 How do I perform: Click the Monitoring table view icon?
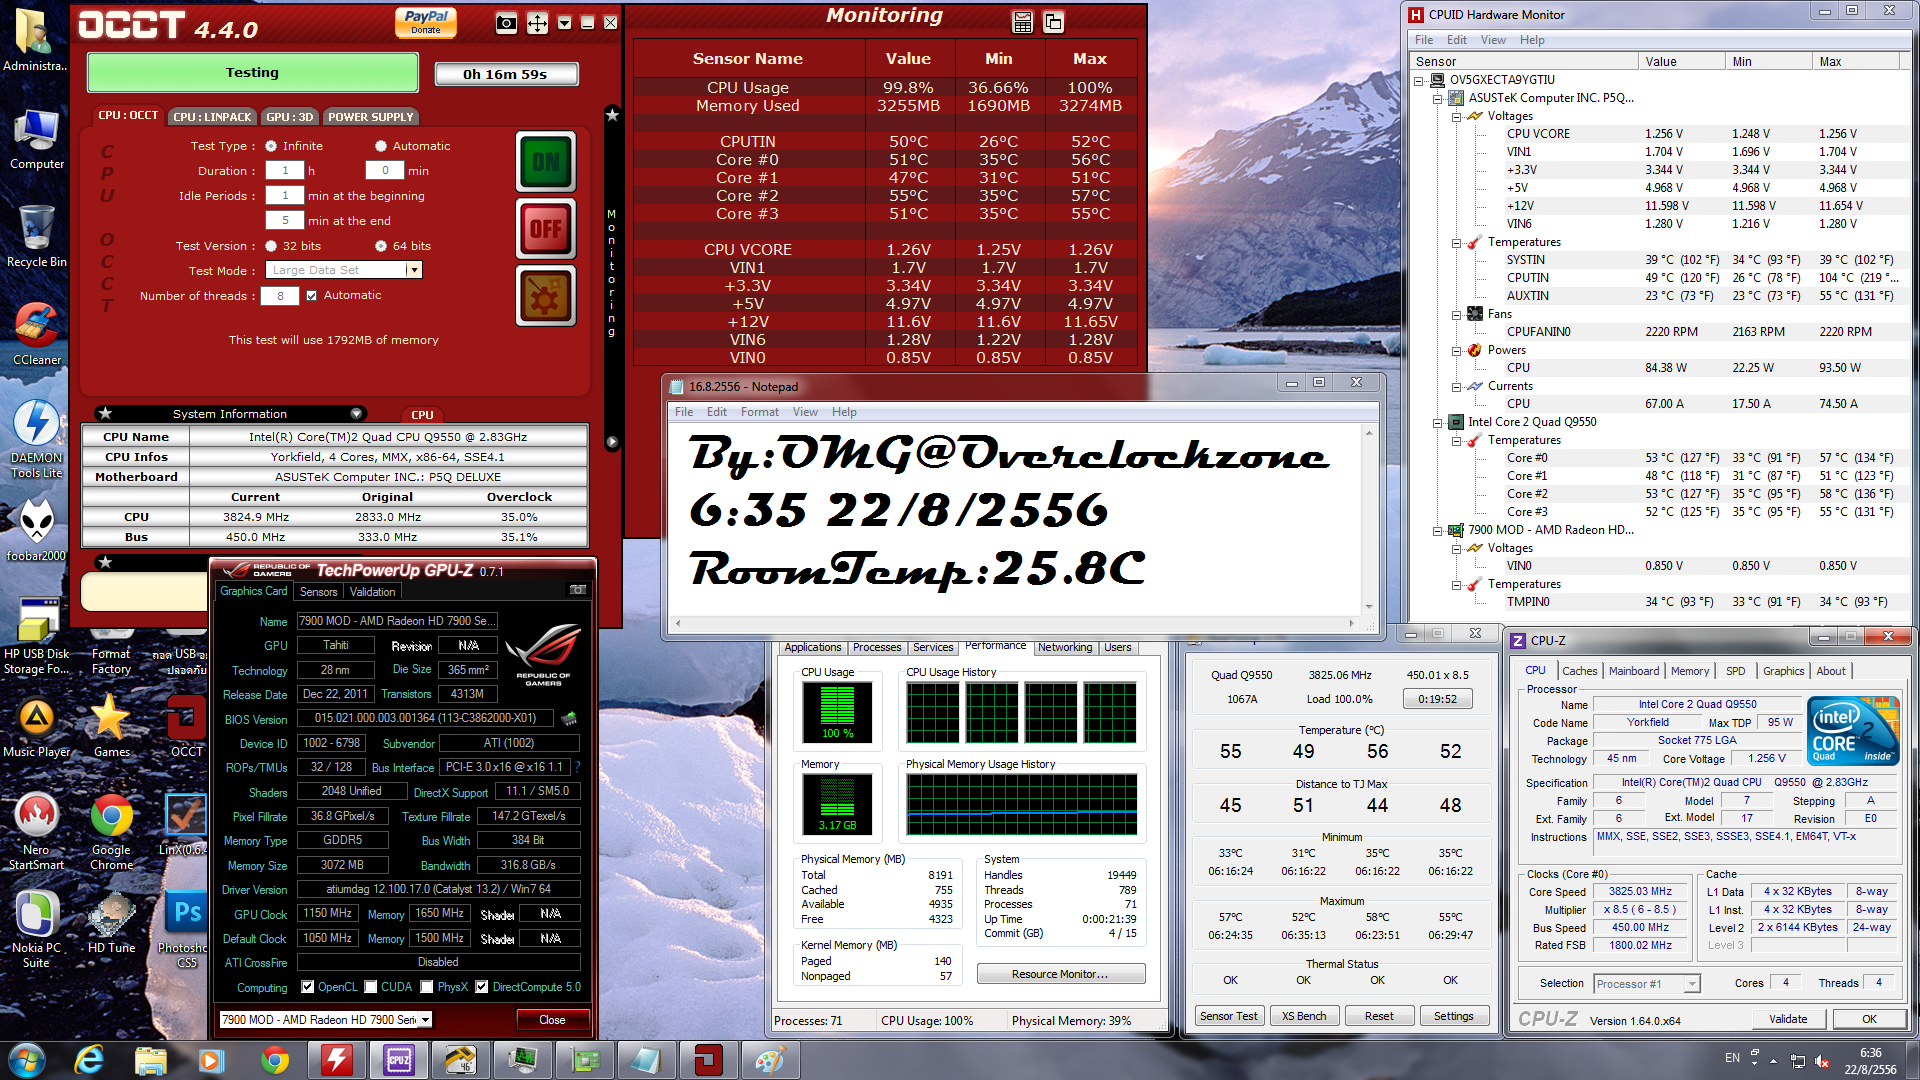tap(1022, 22)
